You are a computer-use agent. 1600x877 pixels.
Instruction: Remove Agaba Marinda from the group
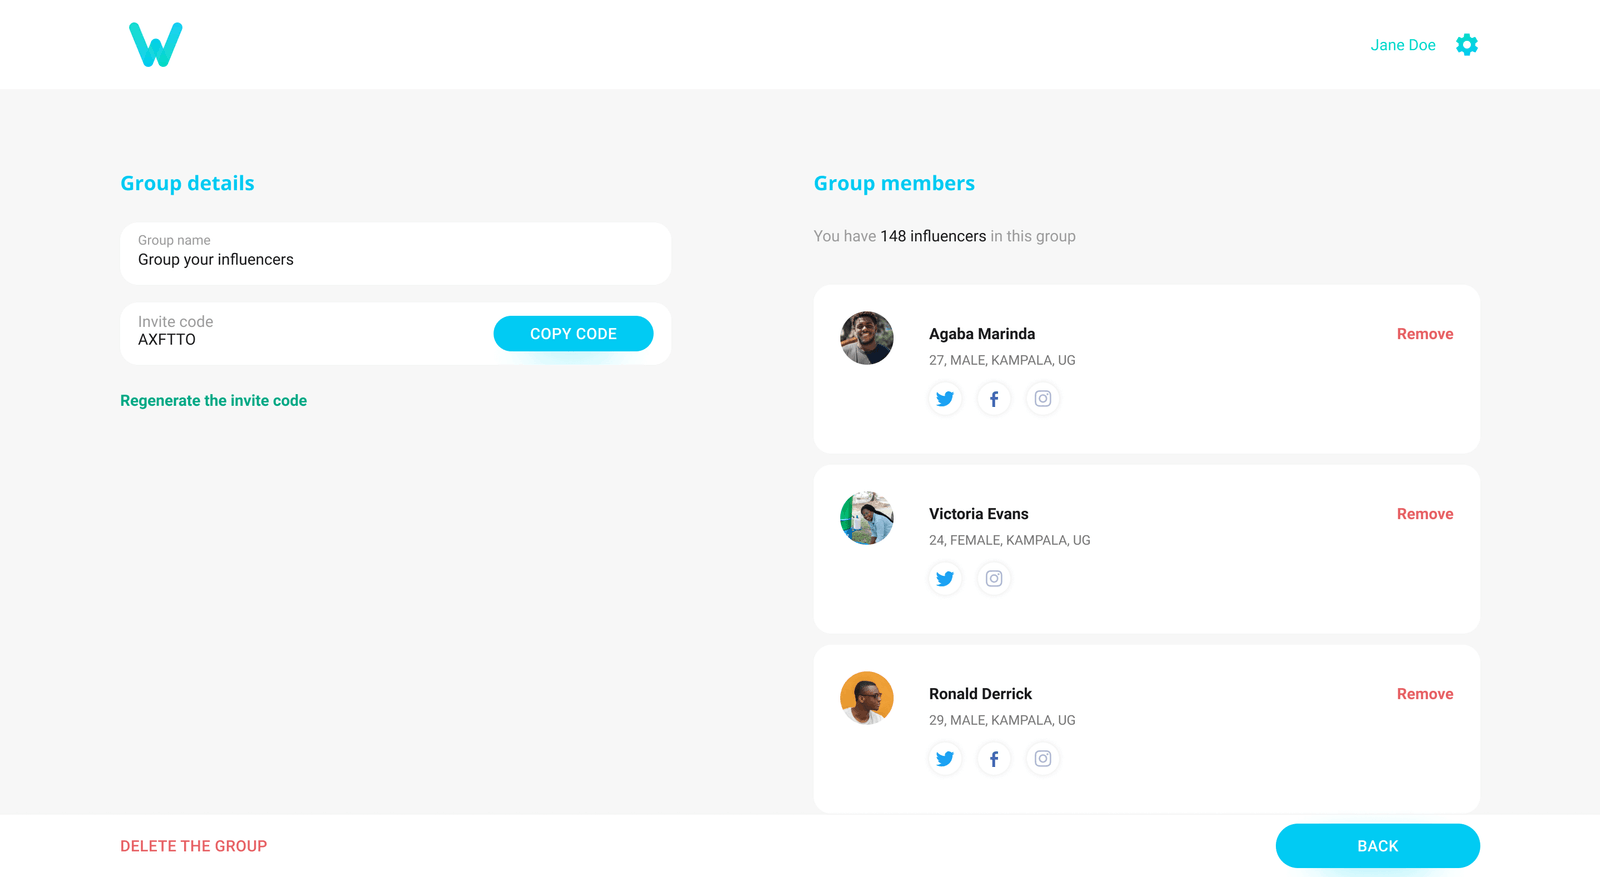(x=1424, y=333)
